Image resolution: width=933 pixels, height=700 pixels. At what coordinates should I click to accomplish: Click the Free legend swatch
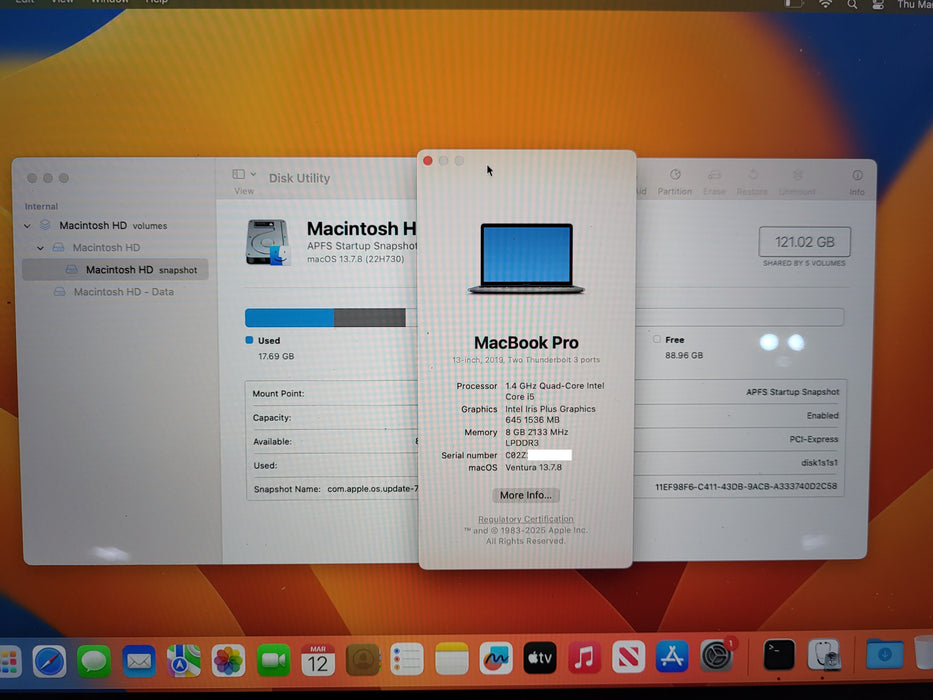point(657,339)
